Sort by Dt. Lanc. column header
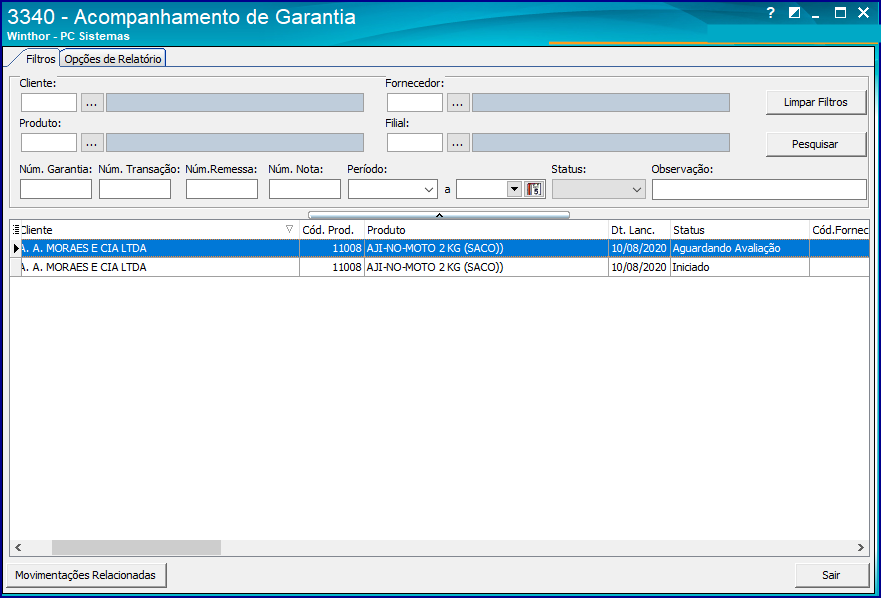881x598 pixels. click(x=639, y=230)
